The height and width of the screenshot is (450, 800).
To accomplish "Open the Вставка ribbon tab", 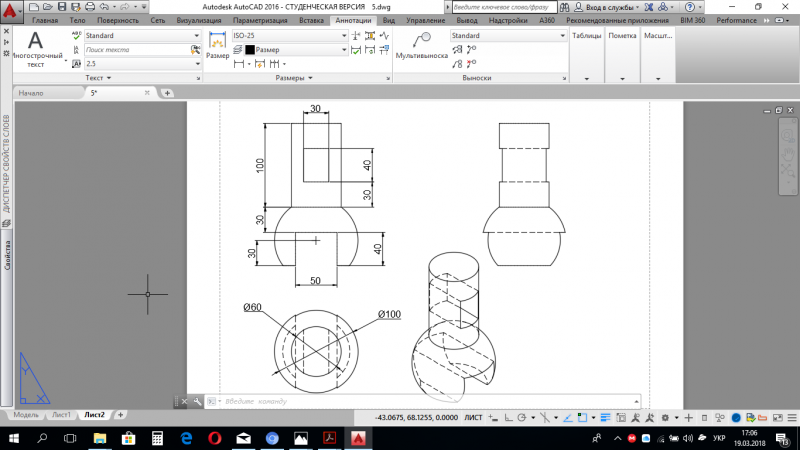I will [311, 20].
